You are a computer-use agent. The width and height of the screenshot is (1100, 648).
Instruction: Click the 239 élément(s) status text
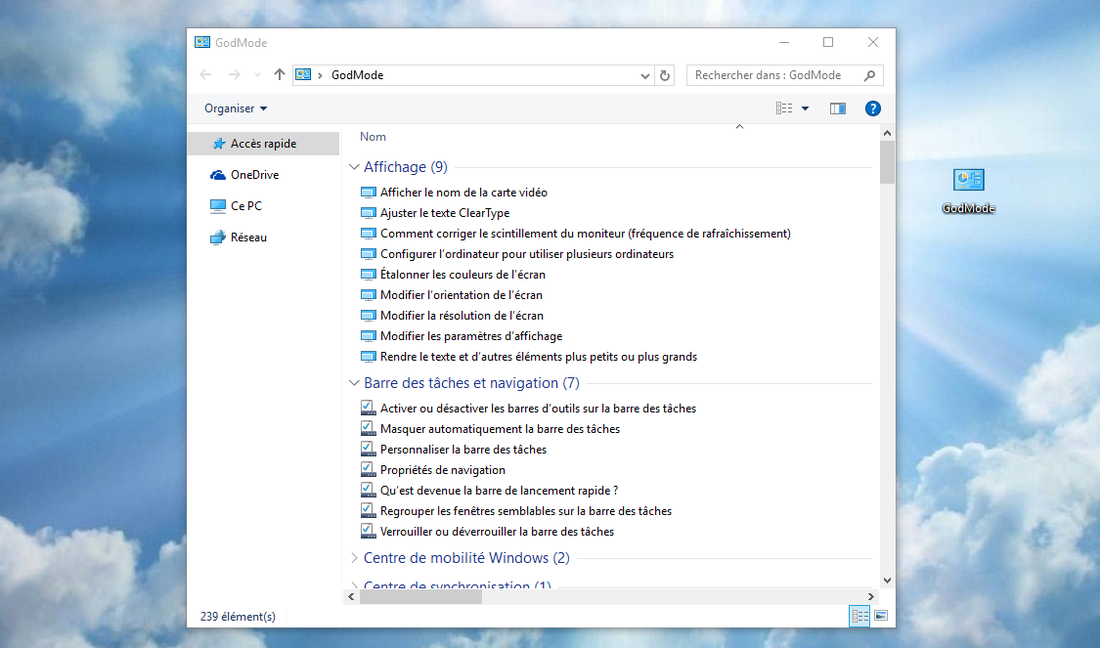click(x=238, y=616)
